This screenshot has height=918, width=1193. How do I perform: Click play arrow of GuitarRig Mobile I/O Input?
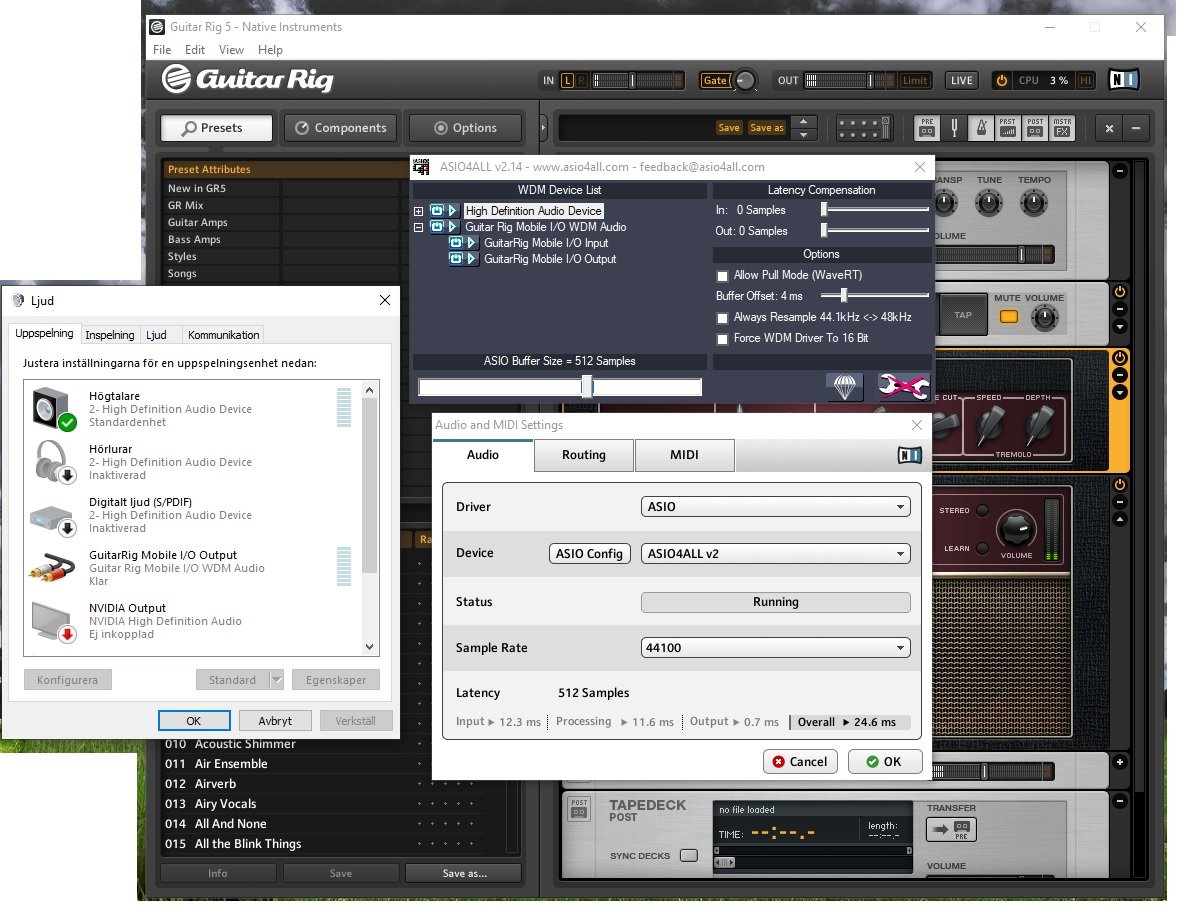472,243
